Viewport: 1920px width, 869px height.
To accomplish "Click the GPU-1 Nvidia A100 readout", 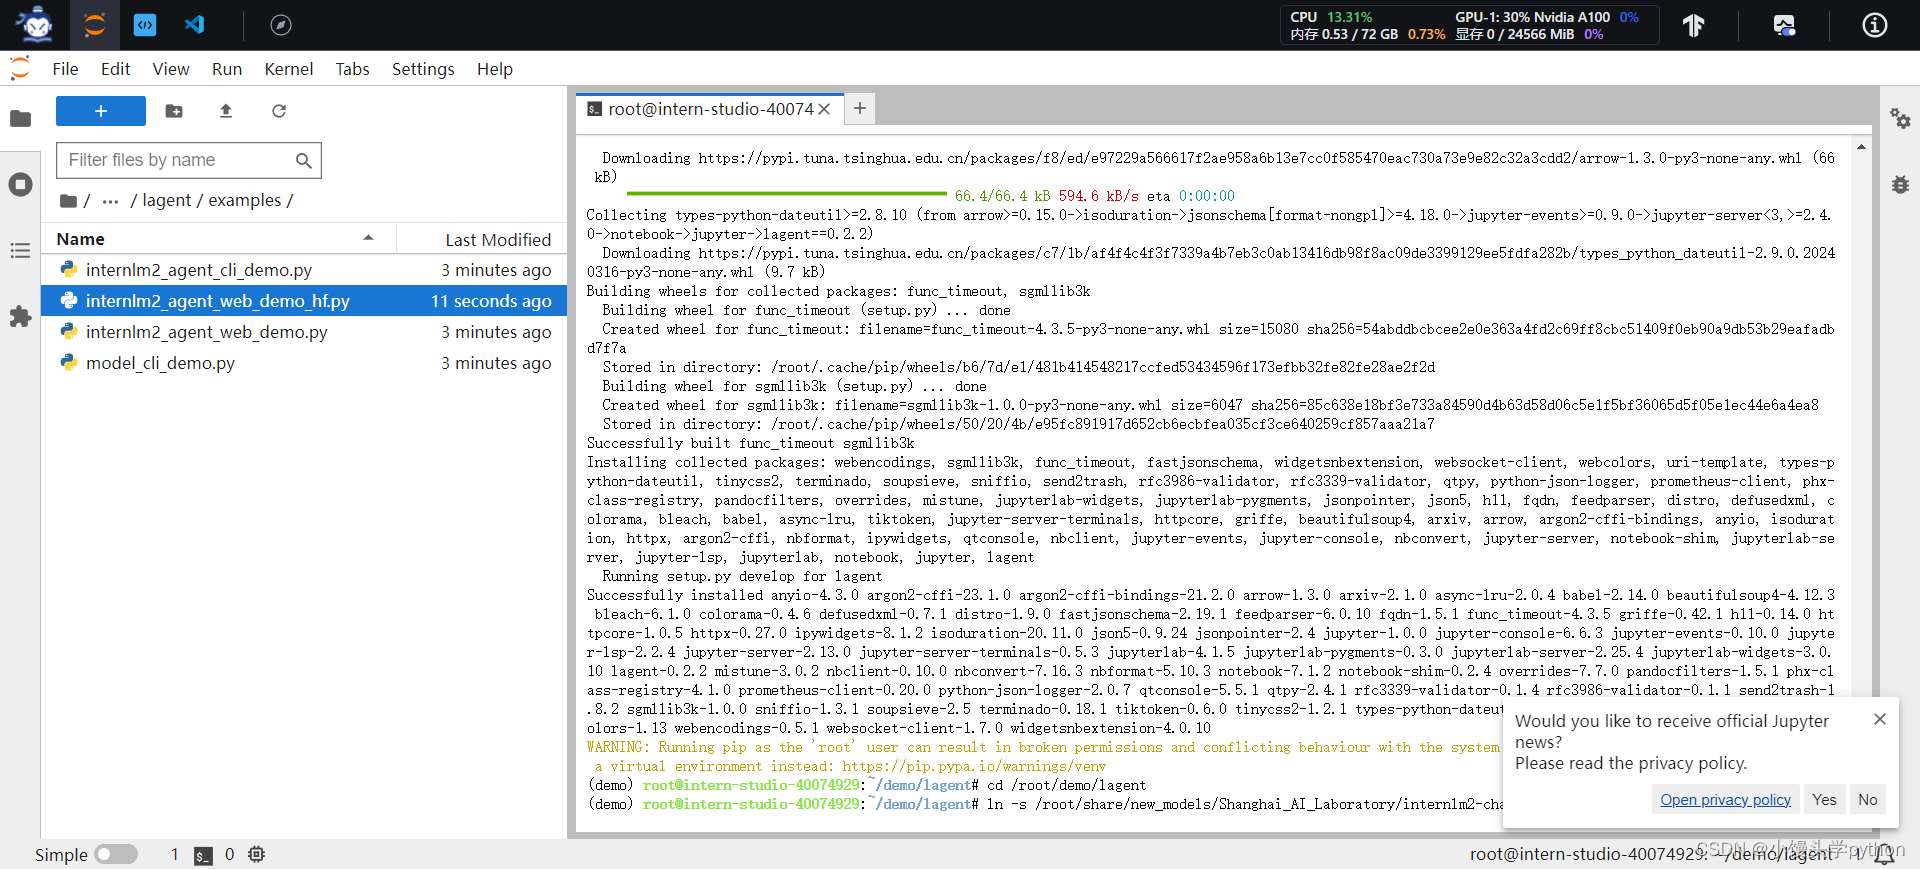I will tap(1547, 17).
